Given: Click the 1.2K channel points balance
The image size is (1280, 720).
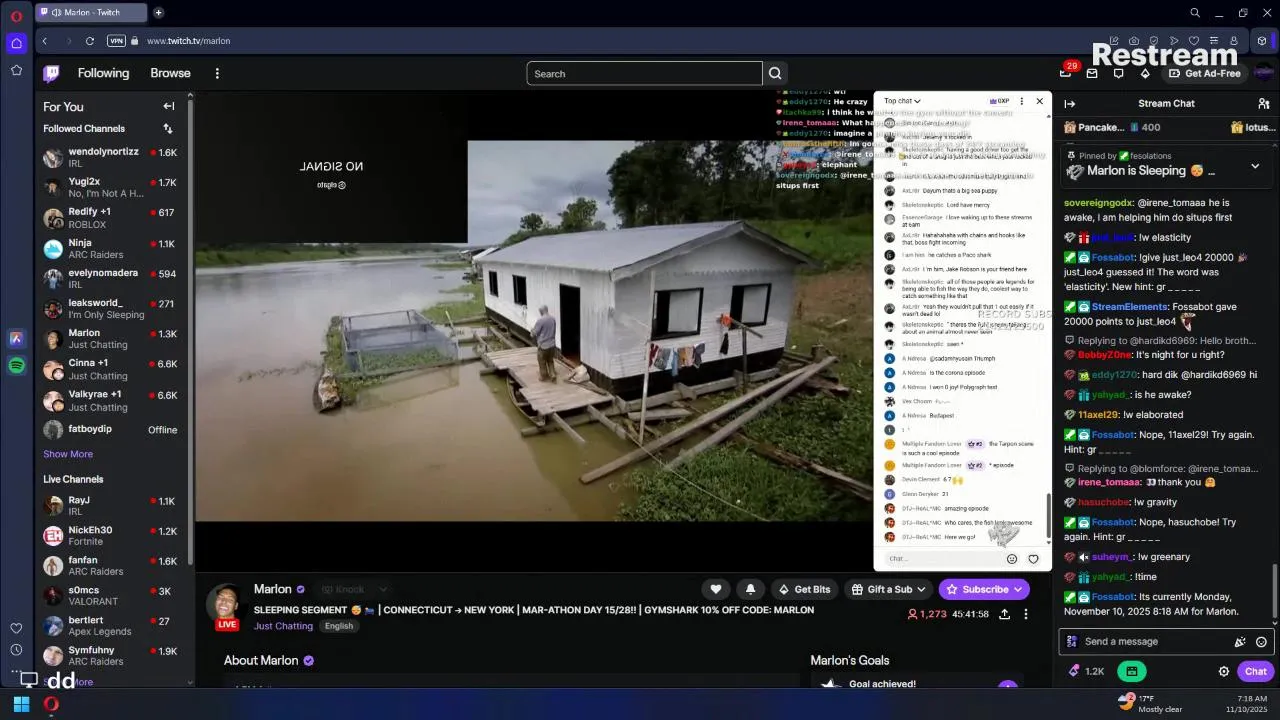Looking at the screenshot, I should pyautogui.click(x=1086, y=672).
